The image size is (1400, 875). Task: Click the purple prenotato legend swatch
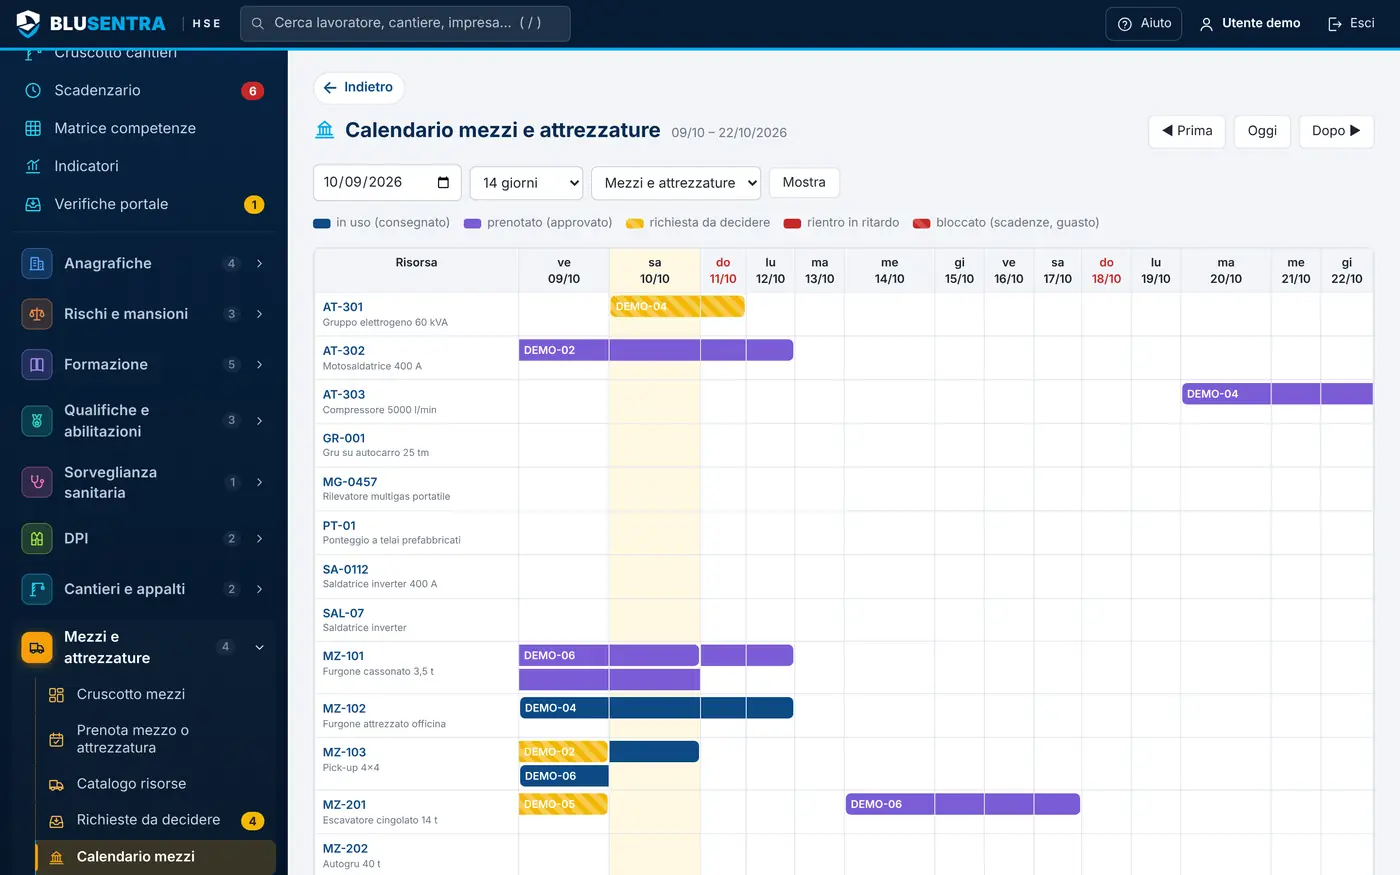[473, 223]
